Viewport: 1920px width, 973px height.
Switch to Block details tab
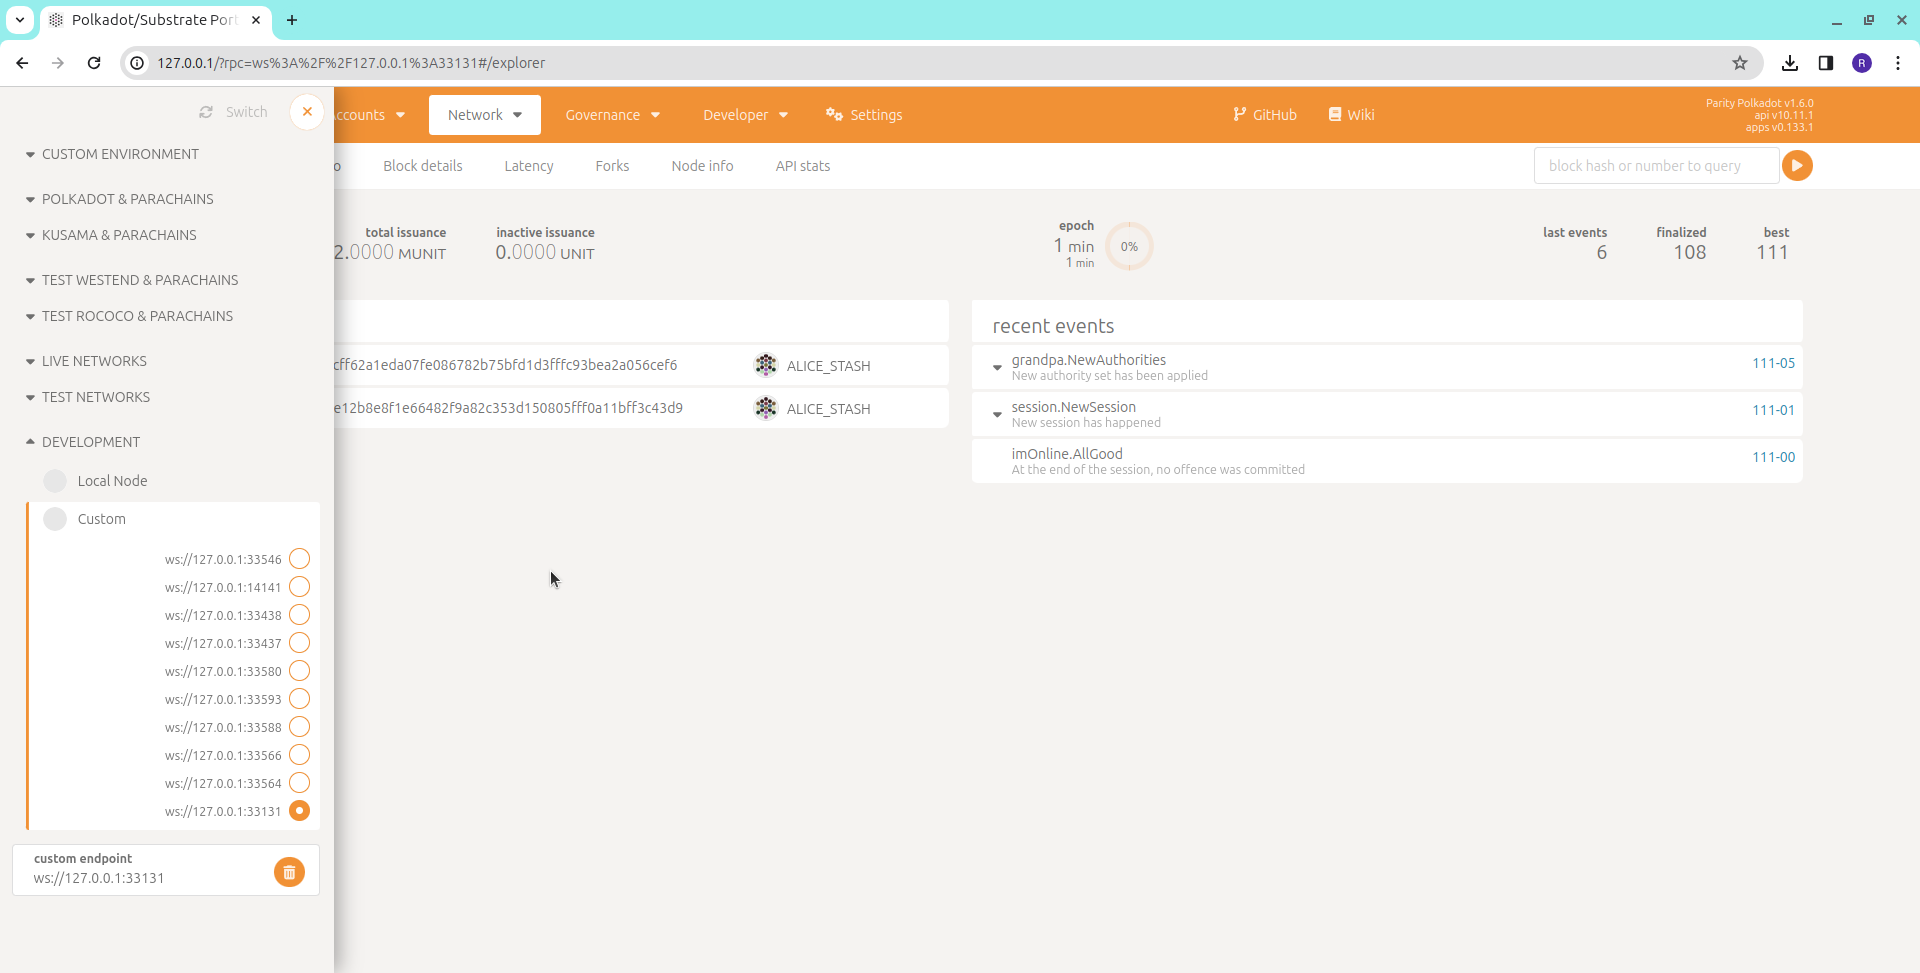423,166
